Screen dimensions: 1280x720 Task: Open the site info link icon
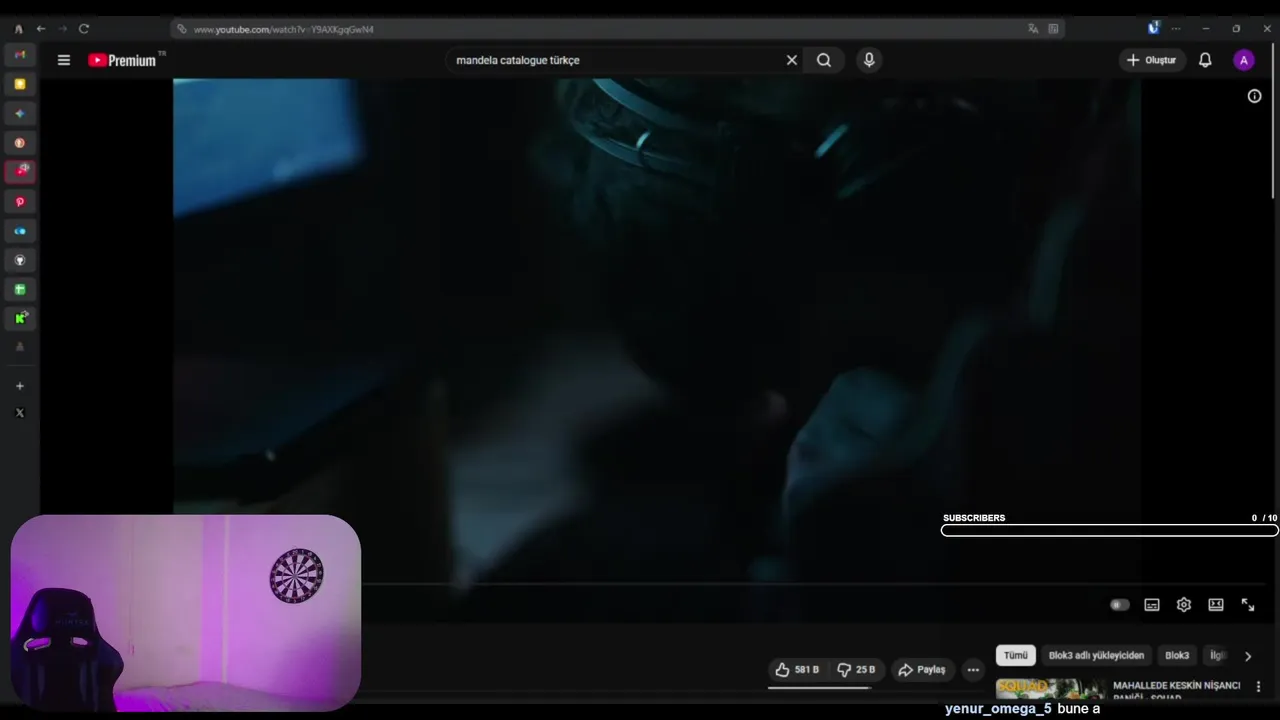tap(181, 29)
